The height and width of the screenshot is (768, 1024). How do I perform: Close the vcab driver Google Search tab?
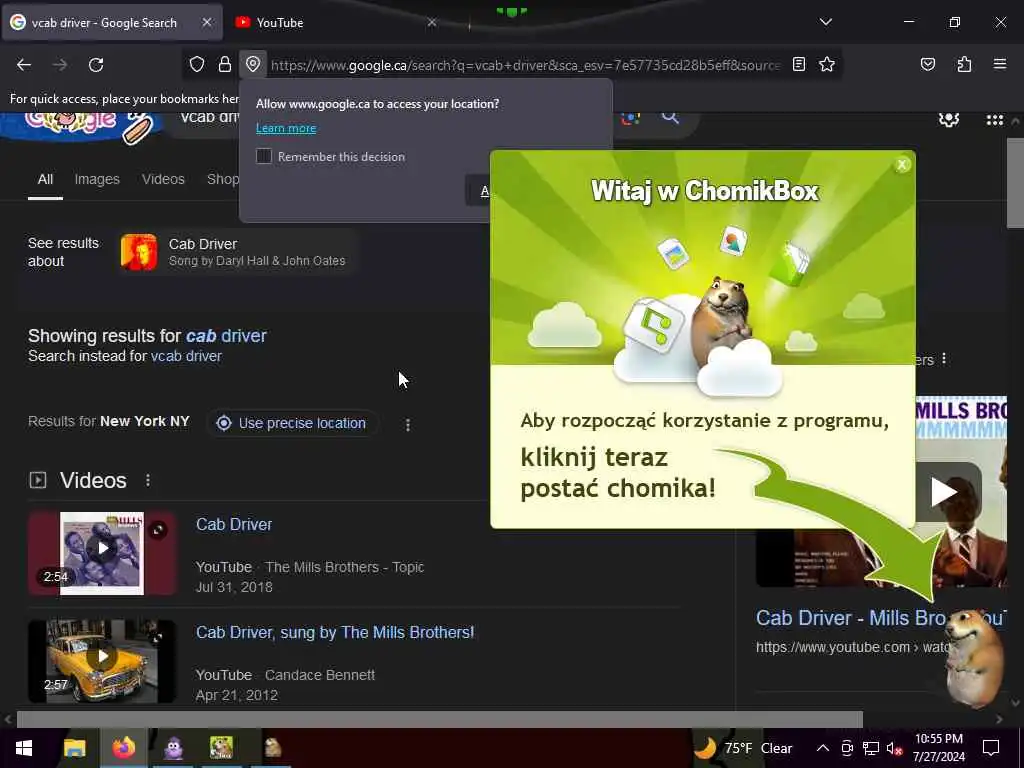click(206, 22)
